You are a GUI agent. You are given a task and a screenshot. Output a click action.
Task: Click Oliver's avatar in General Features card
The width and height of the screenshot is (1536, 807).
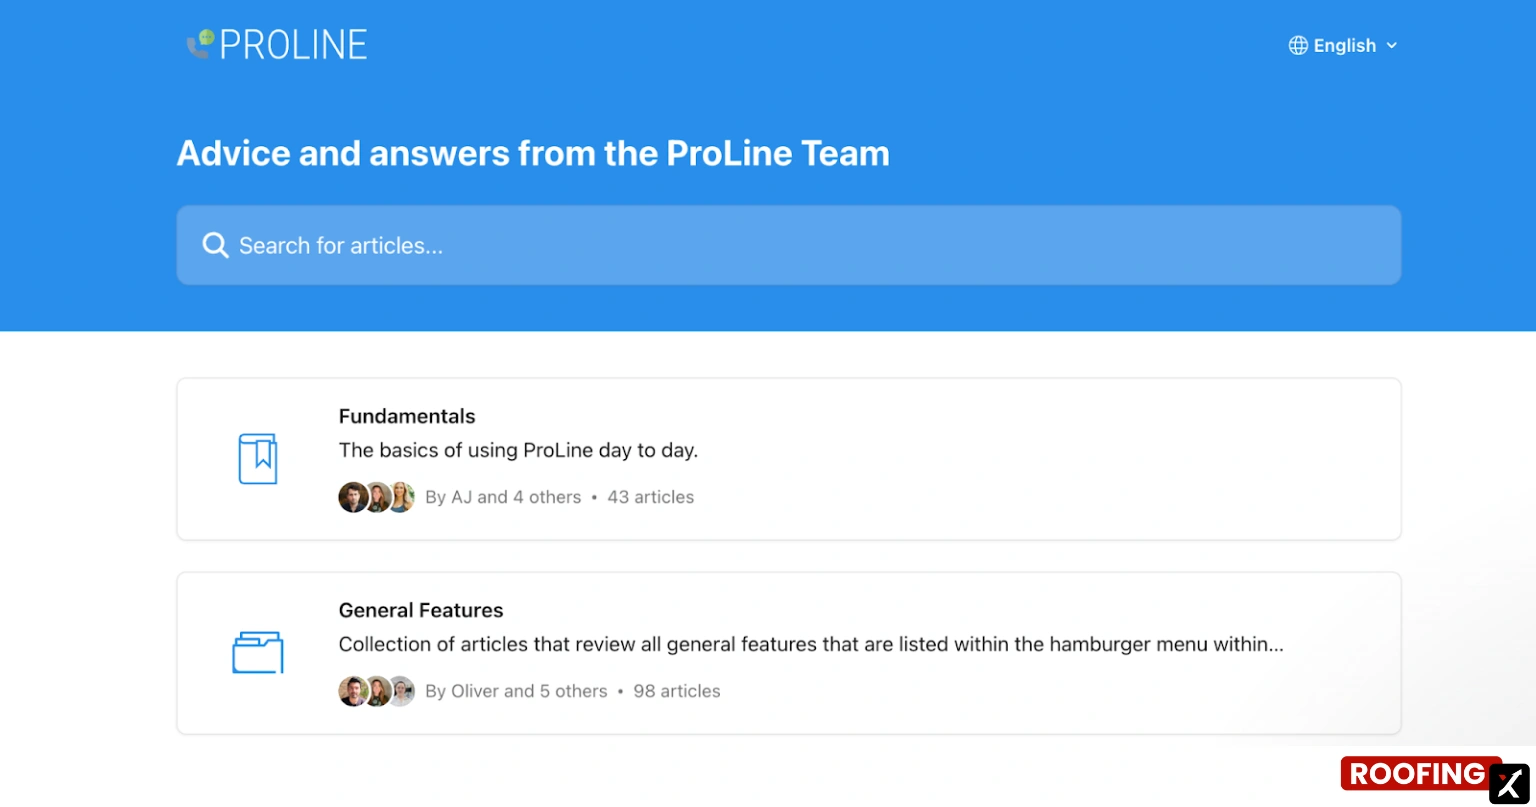tap(352, 691)
